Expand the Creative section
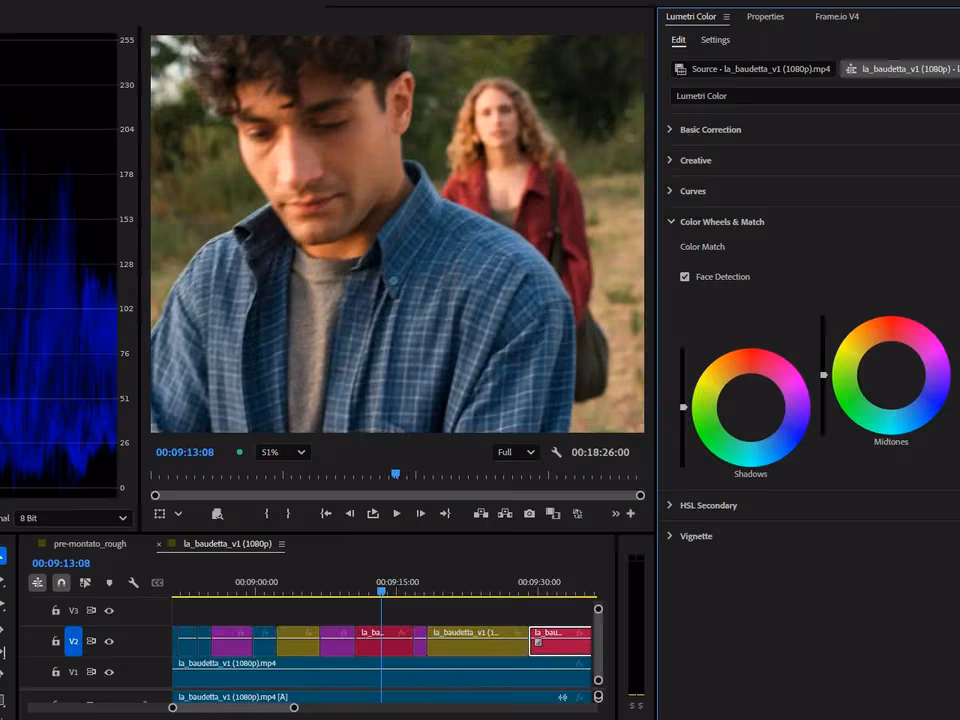Screen dimensions: 960x720 [x=670, y=160]
